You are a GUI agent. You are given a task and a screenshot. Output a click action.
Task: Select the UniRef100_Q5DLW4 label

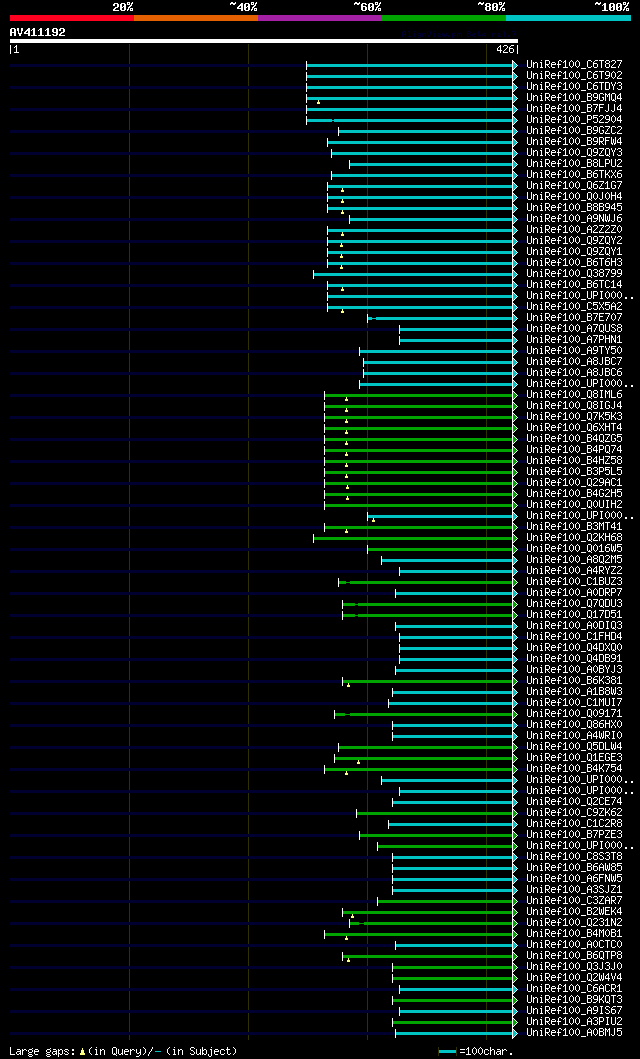575,747
